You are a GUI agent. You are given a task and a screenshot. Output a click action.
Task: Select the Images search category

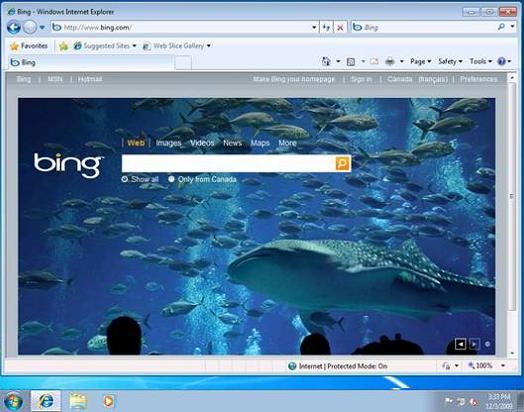tap(168, 143)
